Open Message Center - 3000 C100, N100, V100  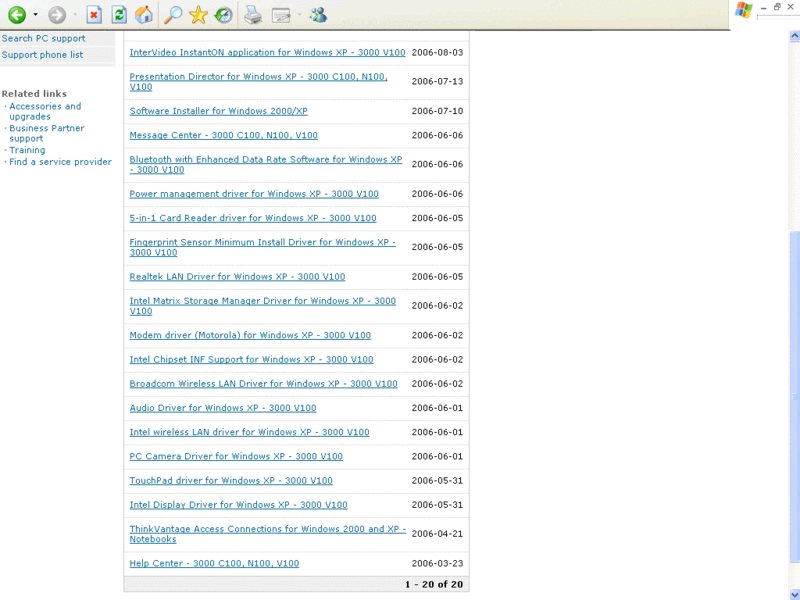tap(223, 135)
